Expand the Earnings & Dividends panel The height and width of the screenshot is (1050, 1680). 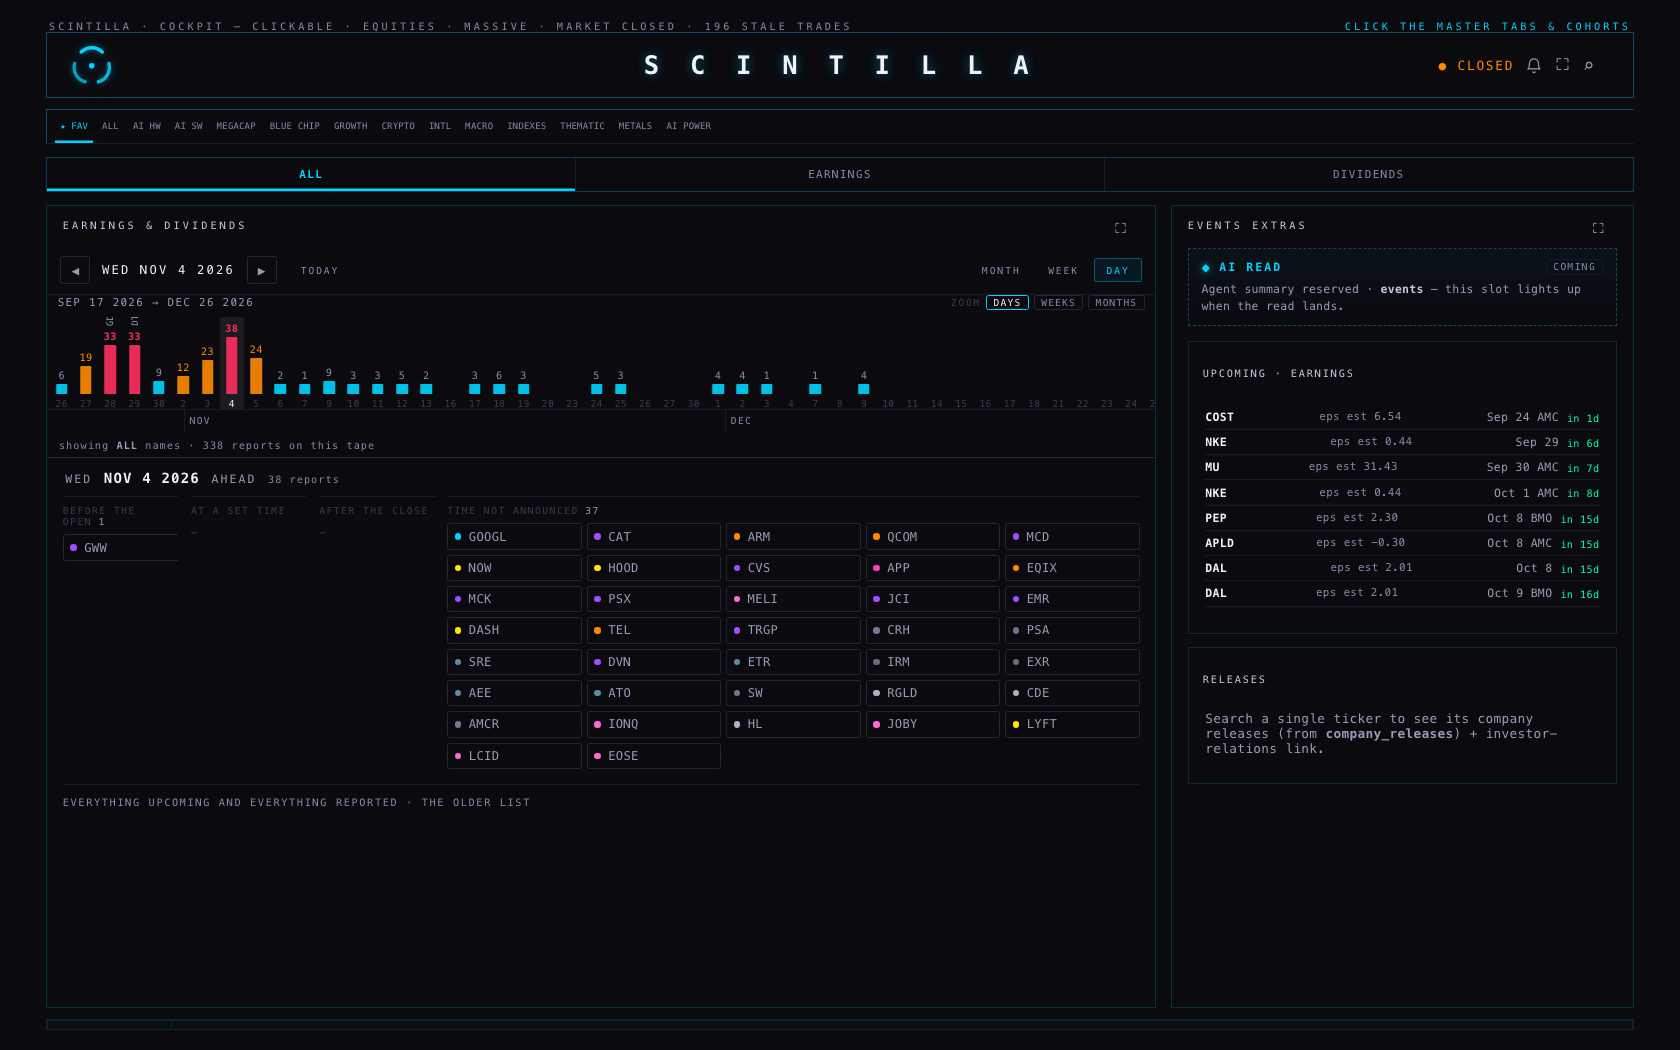tap(1120, 228)
